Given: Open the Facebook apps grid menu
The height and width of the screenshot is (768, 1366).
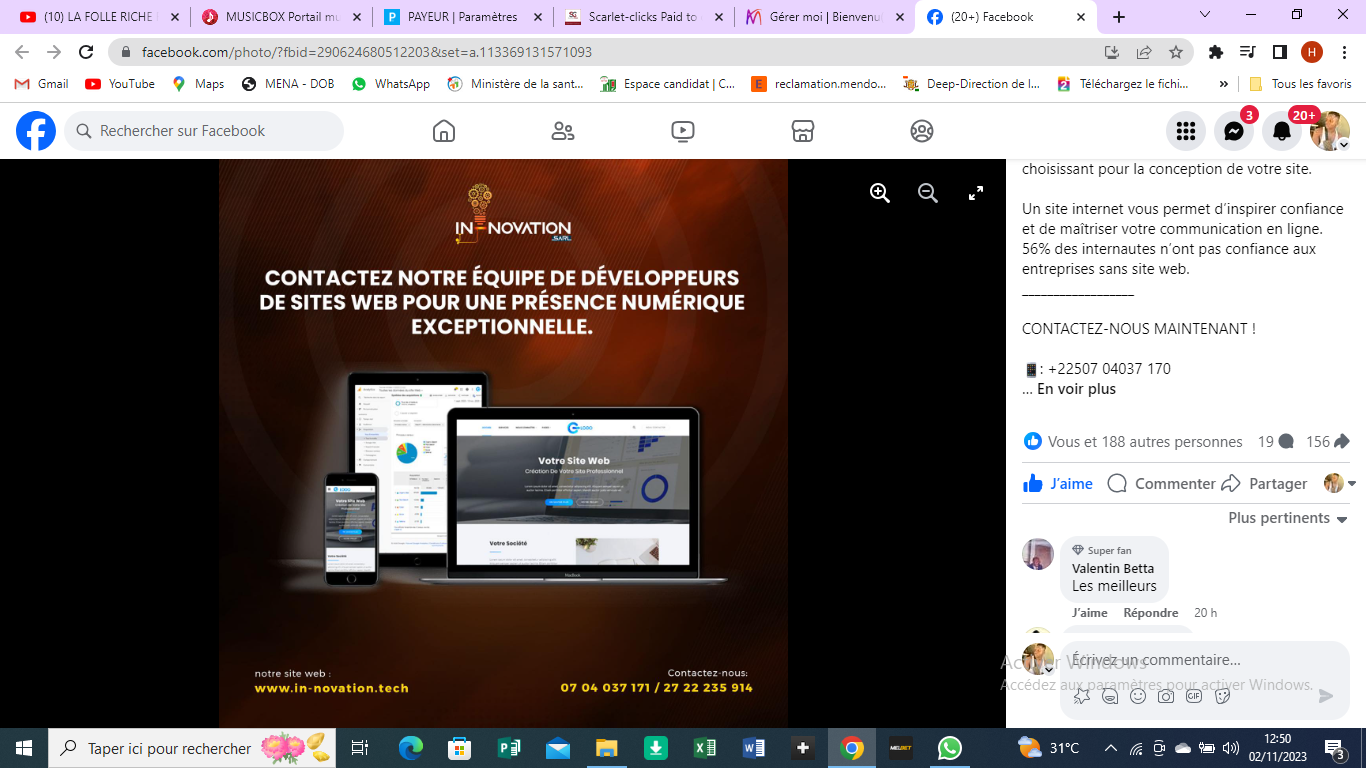Looking at the screenshot, I should [x=1186, y=131].
